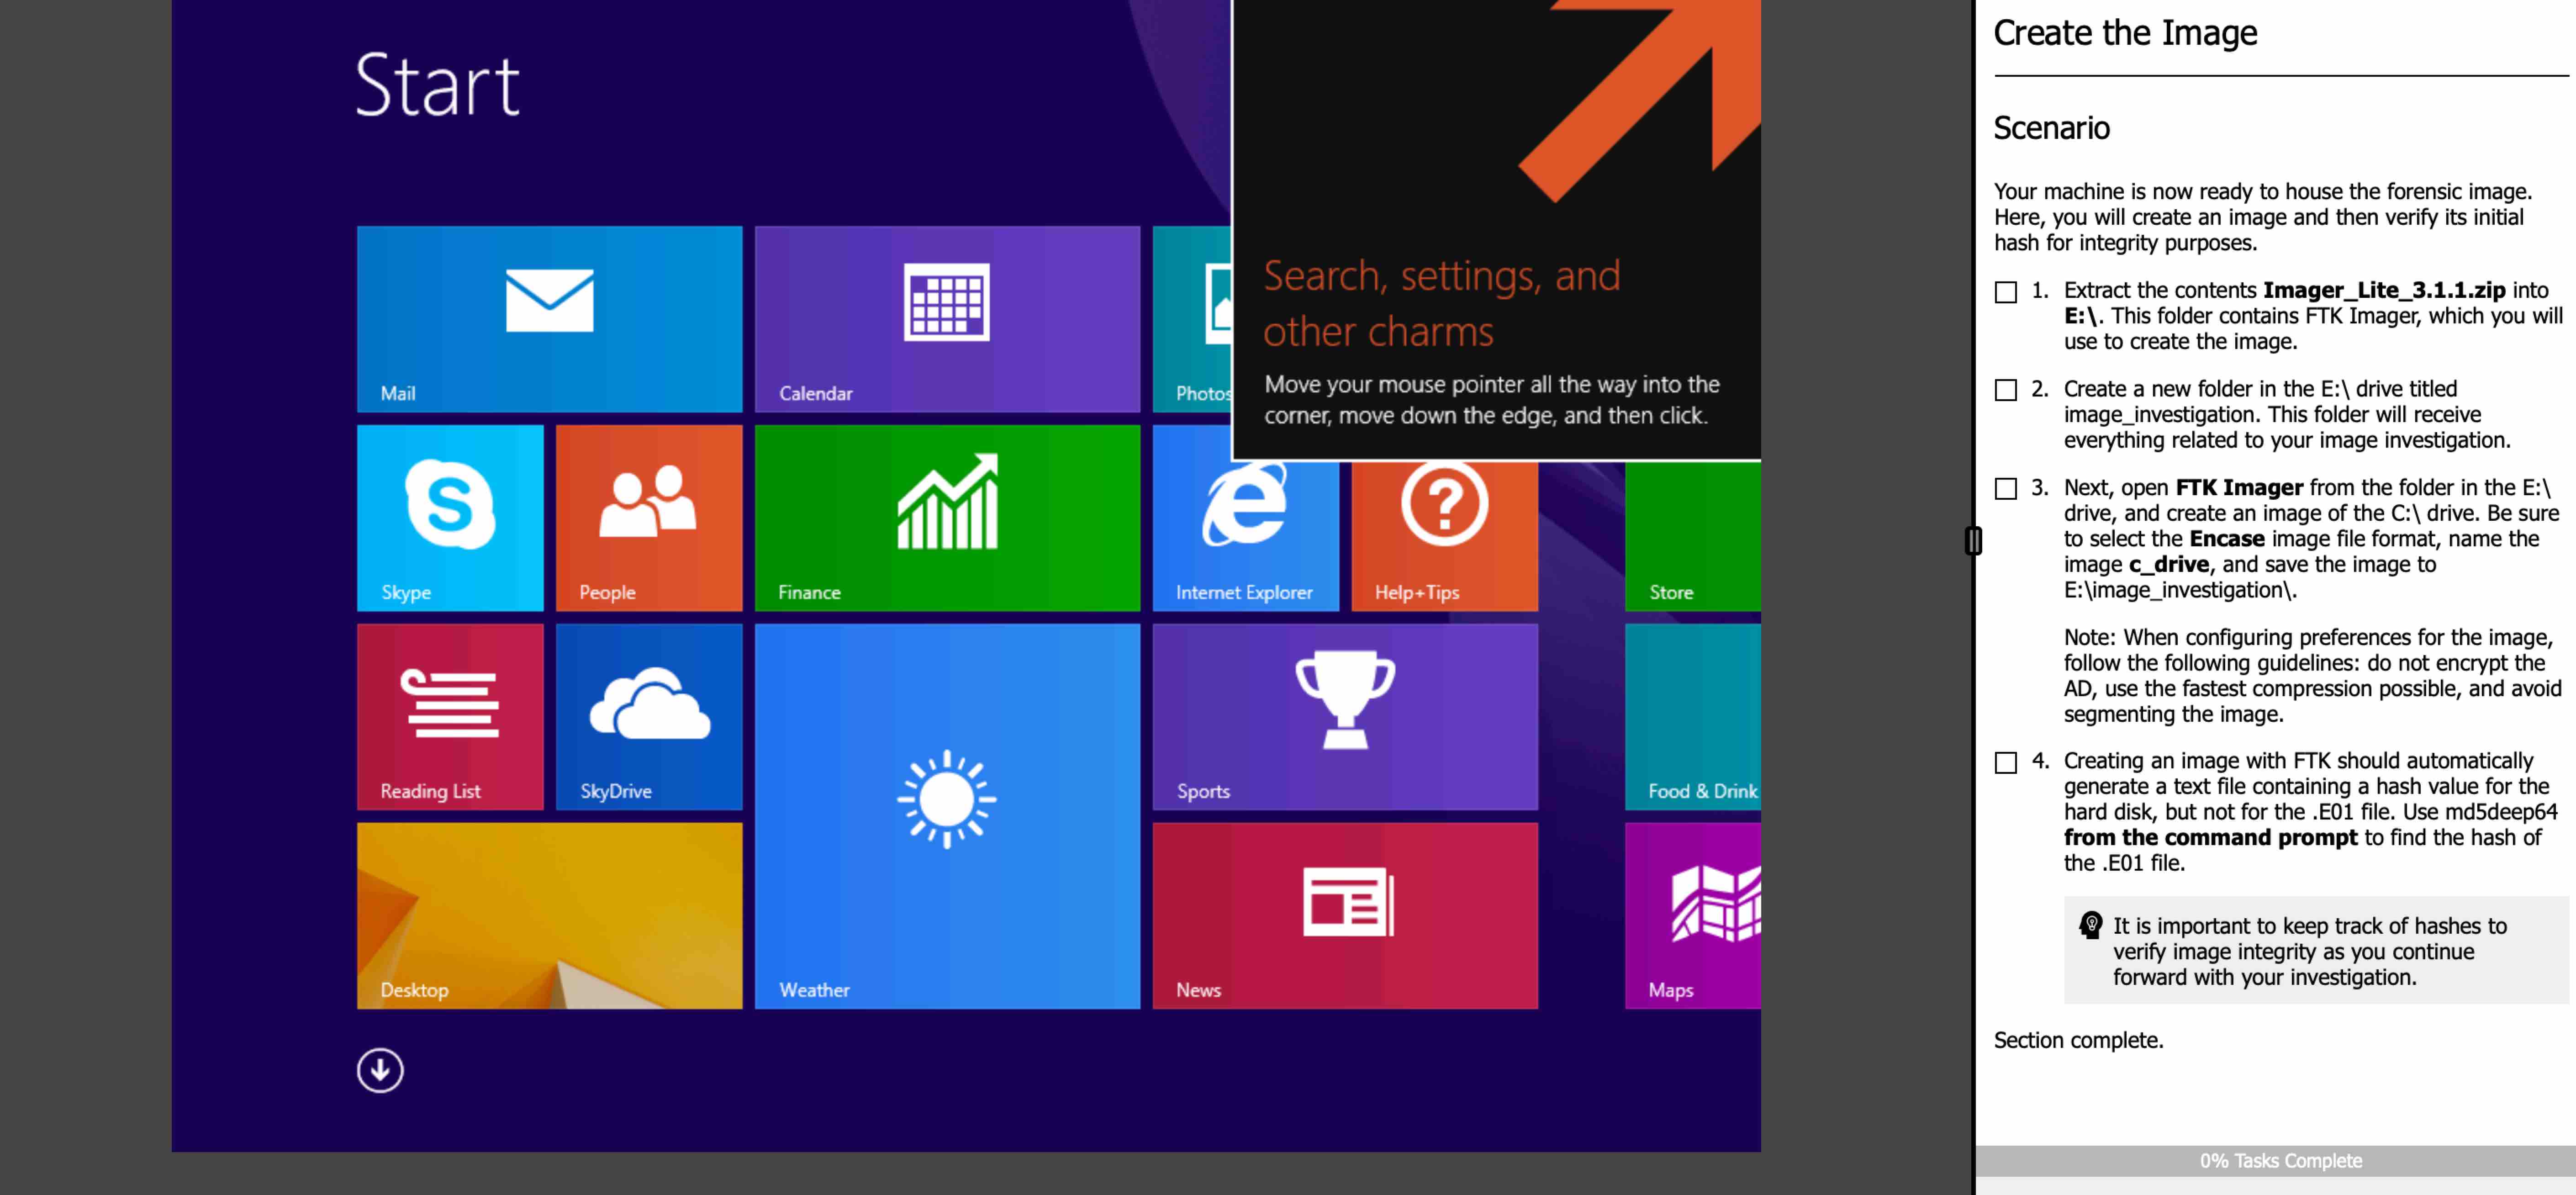
Task: Open the Sports tile
Action: [x=1344, y=716]
